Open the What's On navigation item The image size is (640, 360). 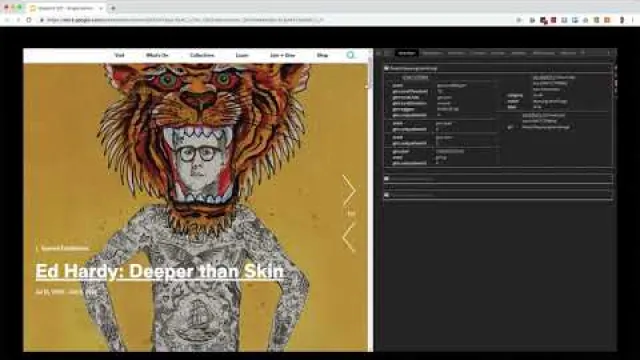tap(157, 55)
